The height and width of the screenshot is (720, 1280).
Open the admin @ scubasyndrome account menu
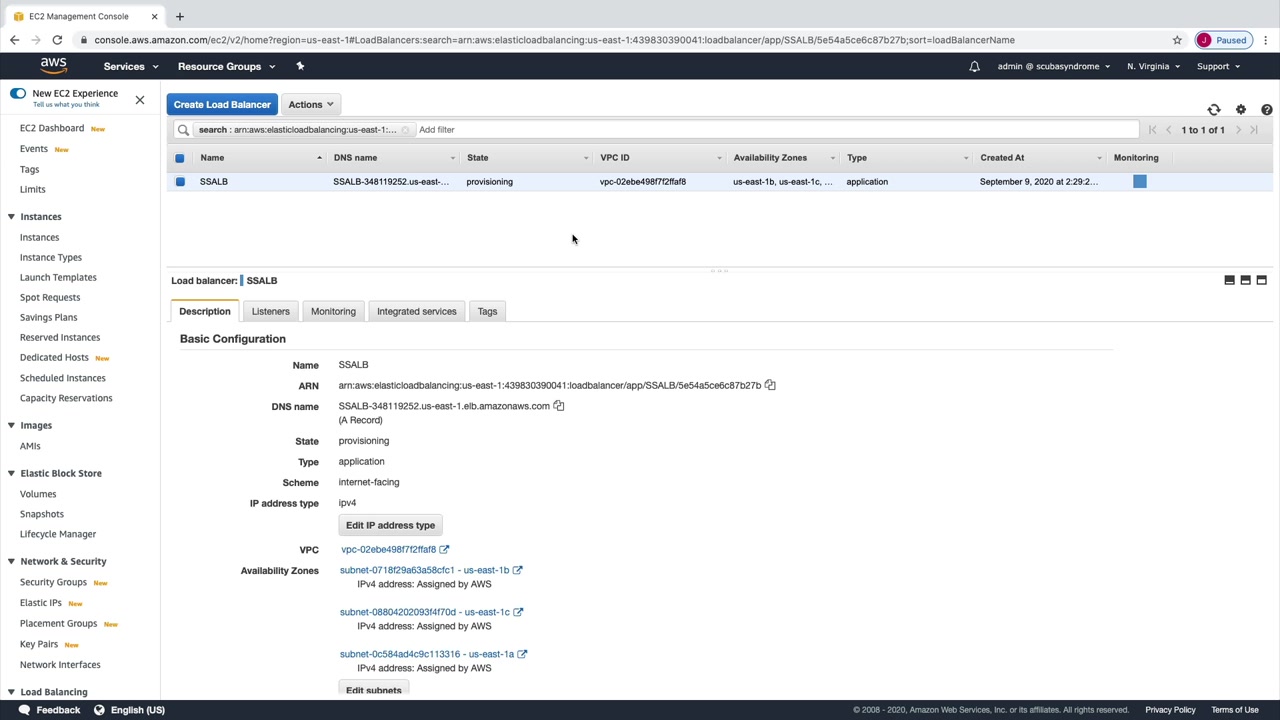(1053, 66)
